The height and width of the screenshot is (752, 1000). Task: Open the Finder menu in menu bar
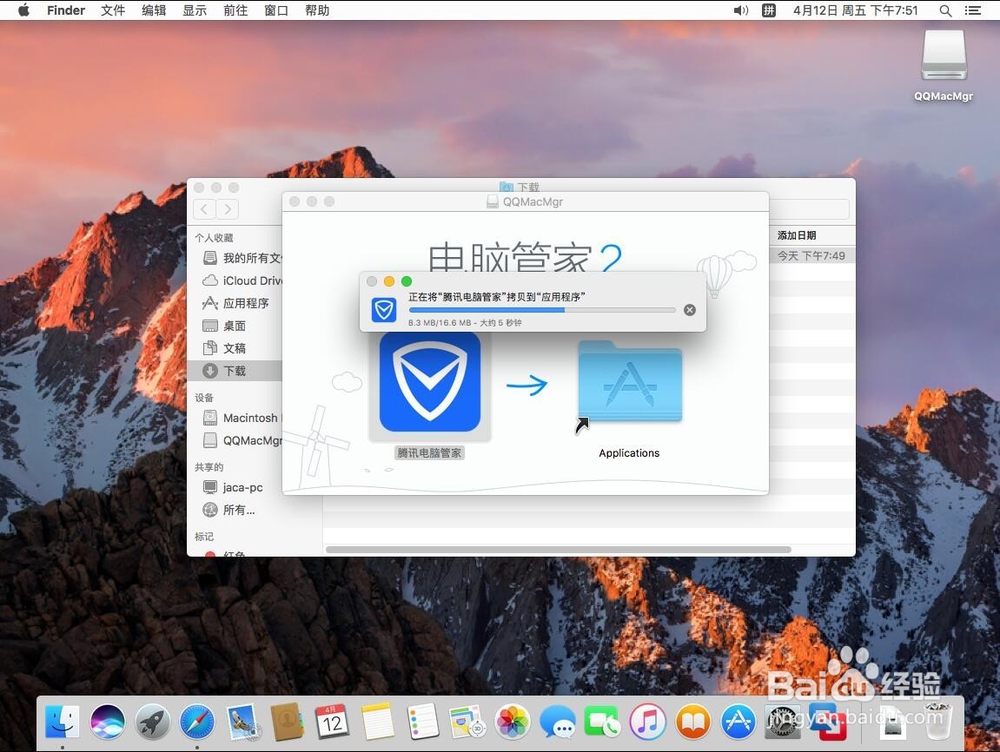(66, 10)
